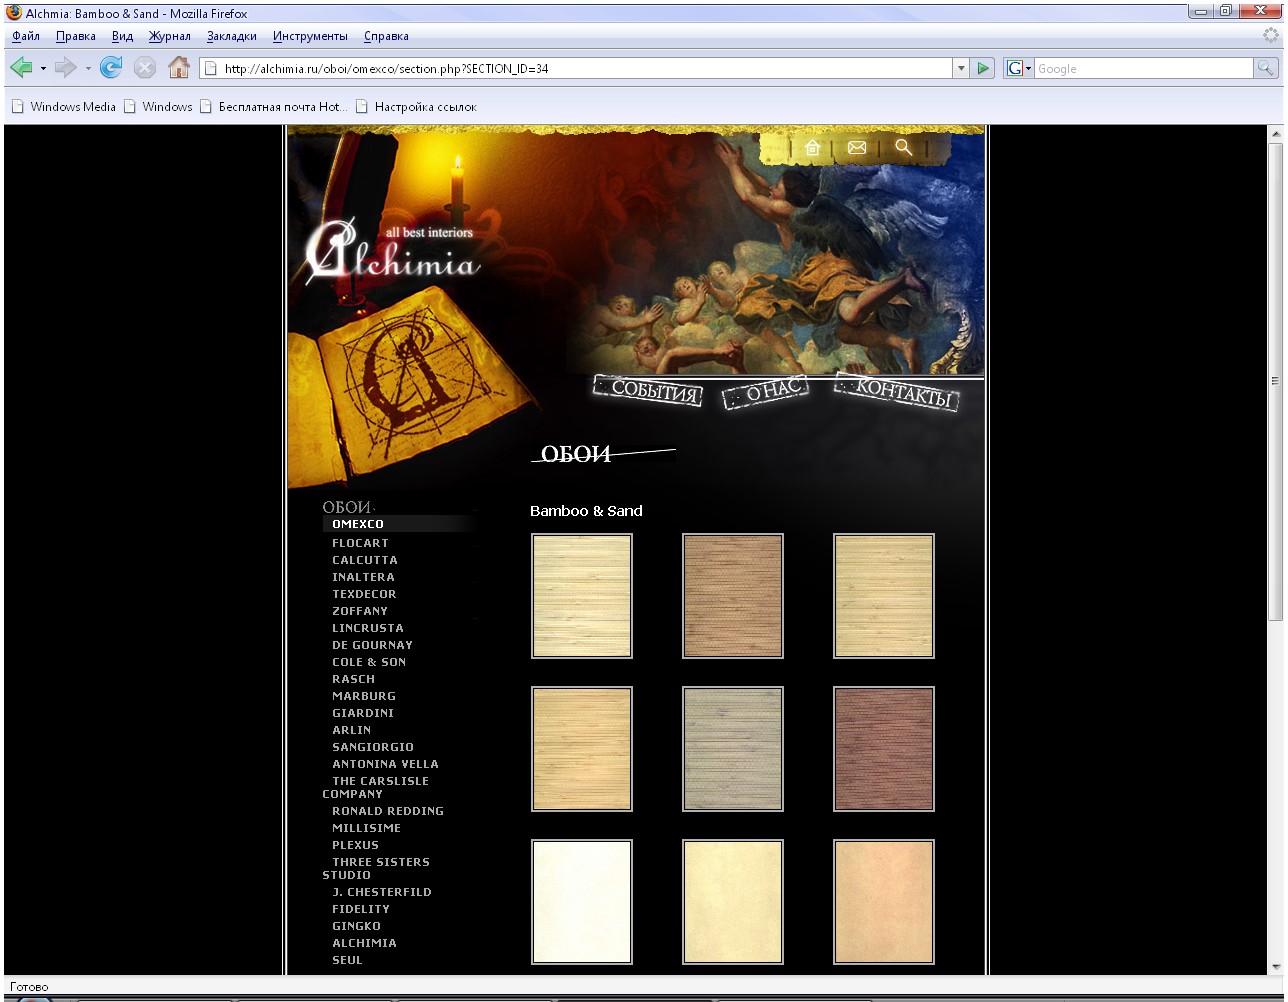Open the RONALD REDDING brand link
The height and width of the screenshot is (1002, 1288).
[x=388, y=811]
